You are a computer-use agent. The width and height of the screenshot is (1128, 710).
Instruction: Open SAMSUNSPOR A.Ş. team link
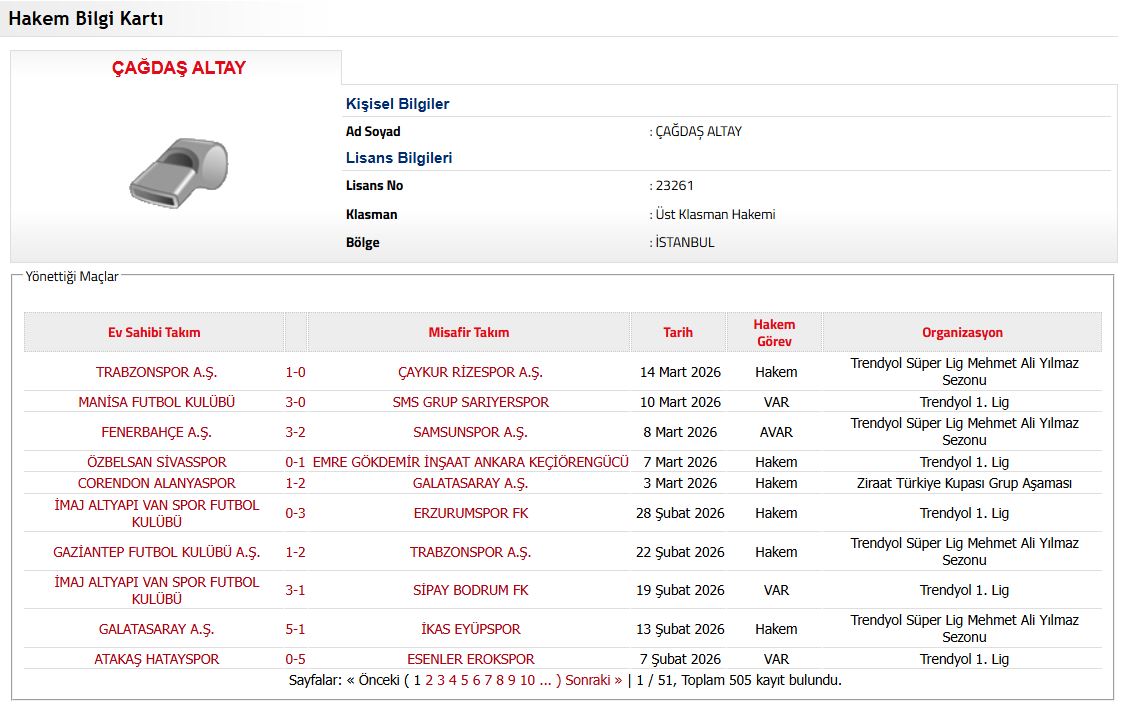click(x=470, y=432)
